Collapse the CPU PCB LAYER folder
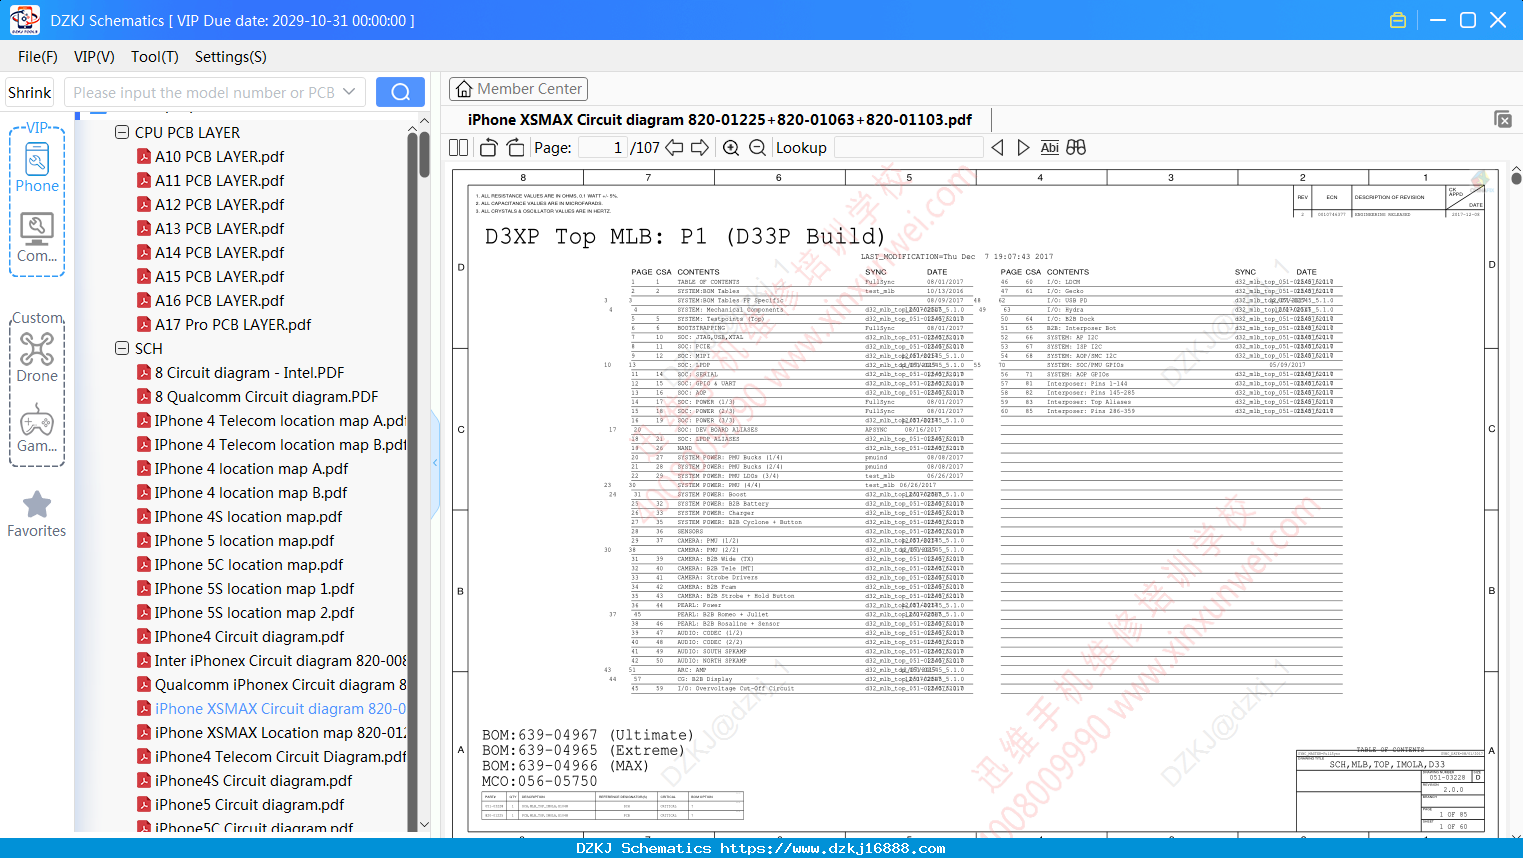Viewport: 1523px width, 858px height. (x=122, y=132)
